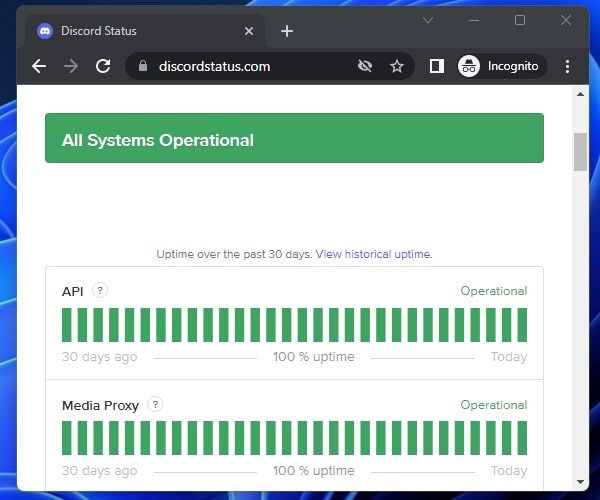Click the last API uptime bar for today
Screen dimensions: 600x500
click(522, 325)
